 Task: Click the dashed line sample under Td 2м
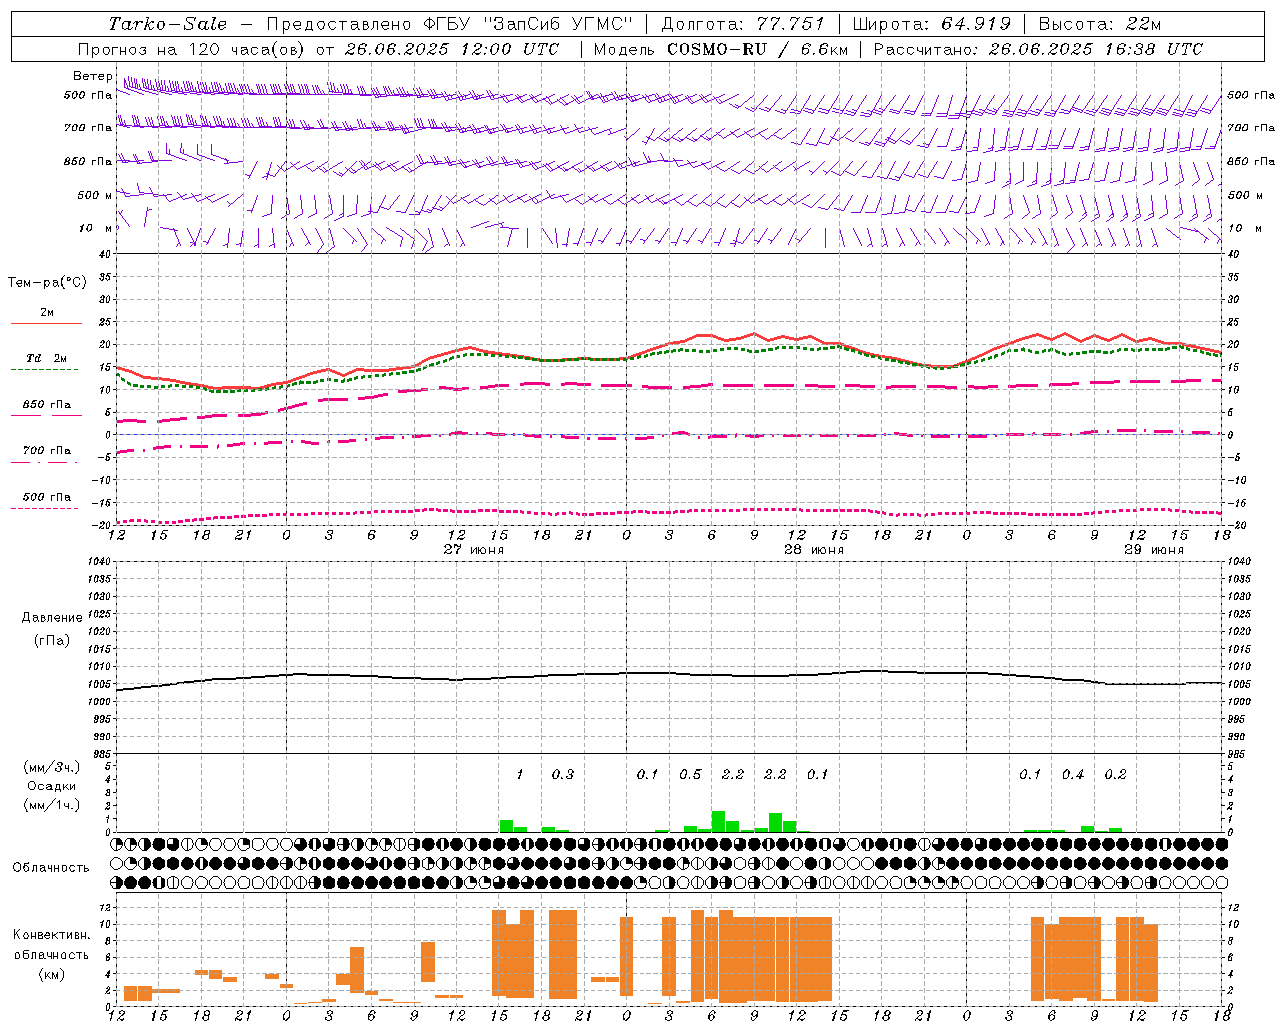[44, 369]
